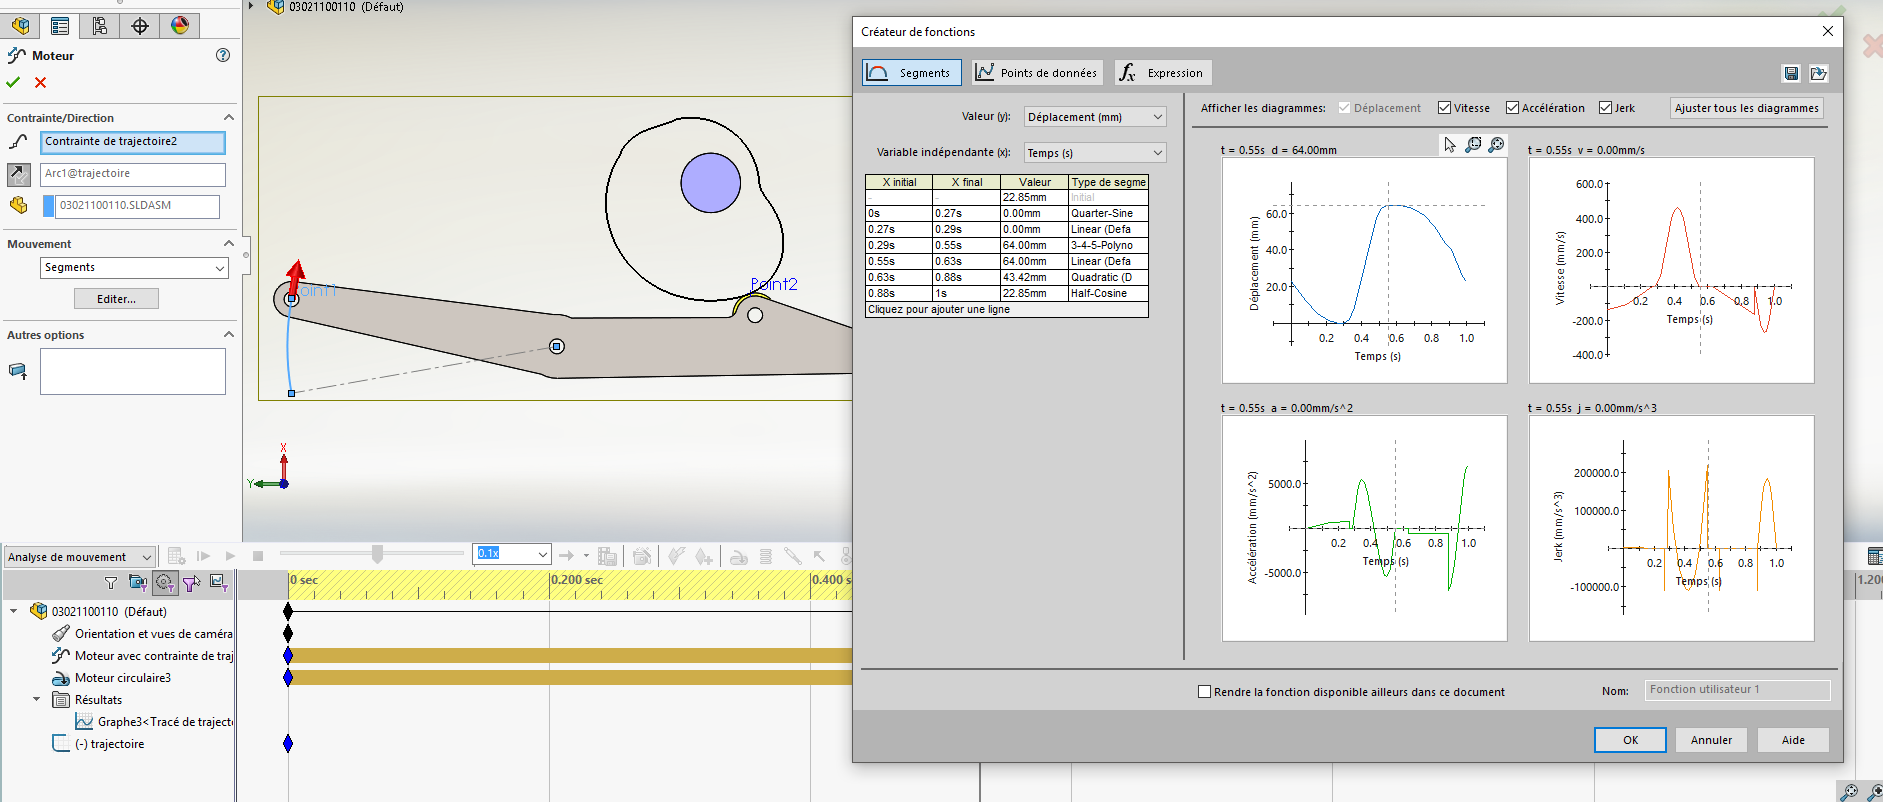Open the Valeur (y) Déplacement dropdown

point(1095,117)
